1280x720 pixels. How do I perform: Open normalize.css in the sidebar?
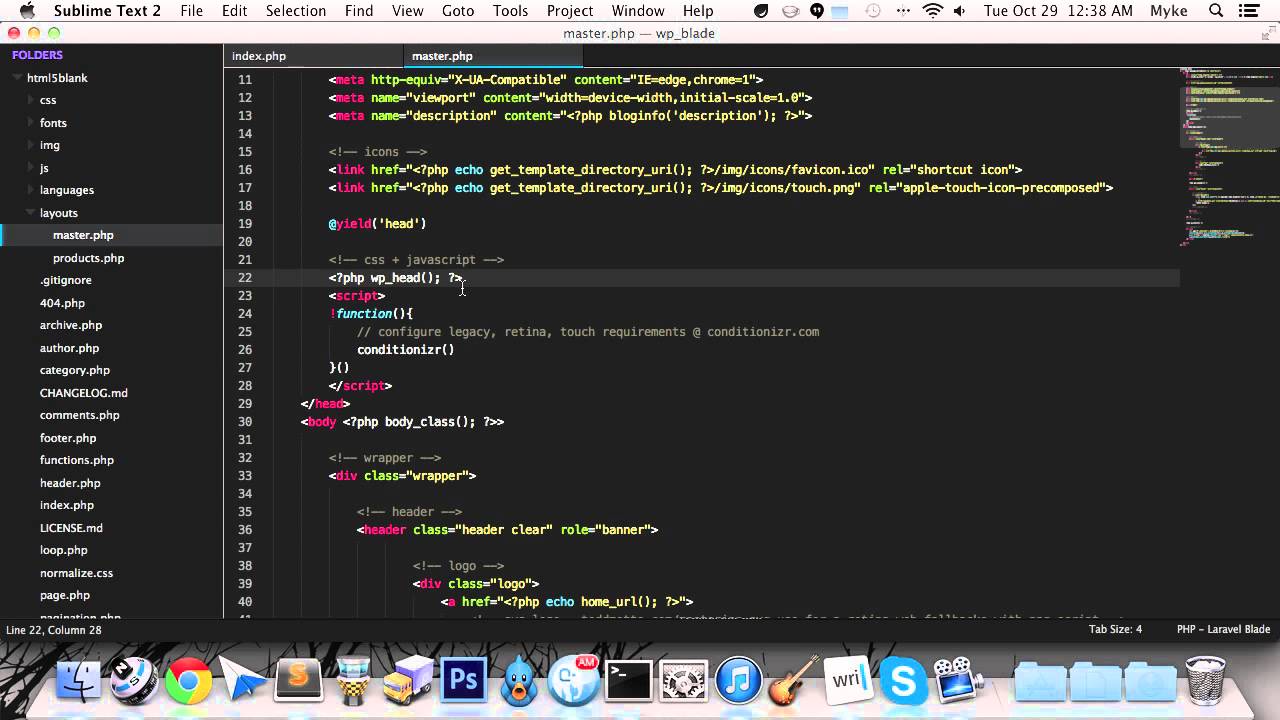pyautogui.click(x=76, y=573)
